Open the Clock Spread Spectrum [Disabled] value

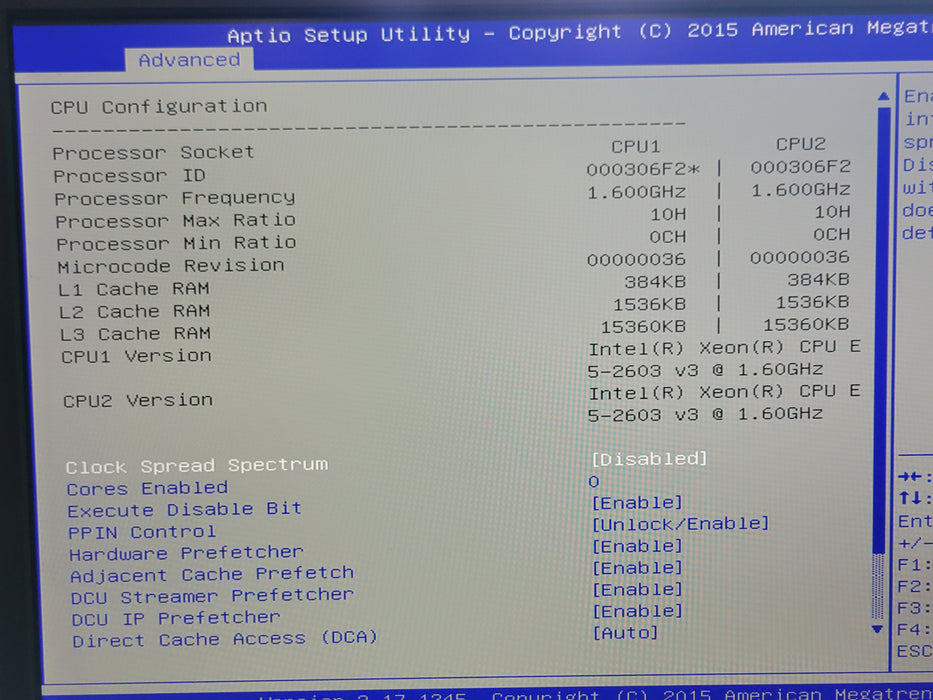pyautogui.click(x=649, y=459)
